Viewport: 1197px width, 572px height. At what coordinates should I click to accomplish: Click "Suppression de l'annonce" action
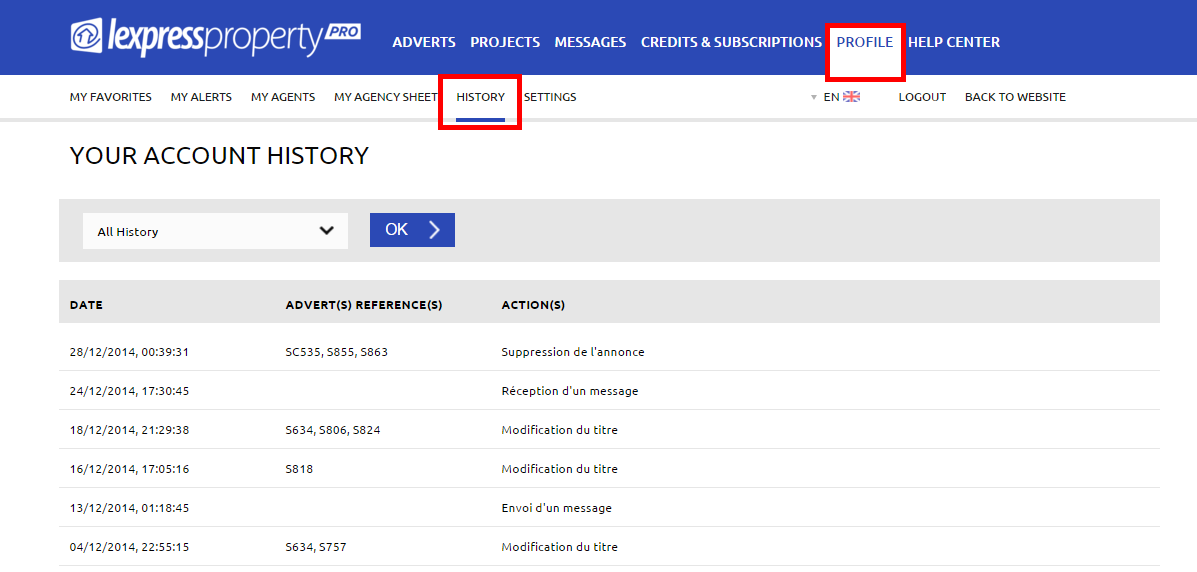573,352
